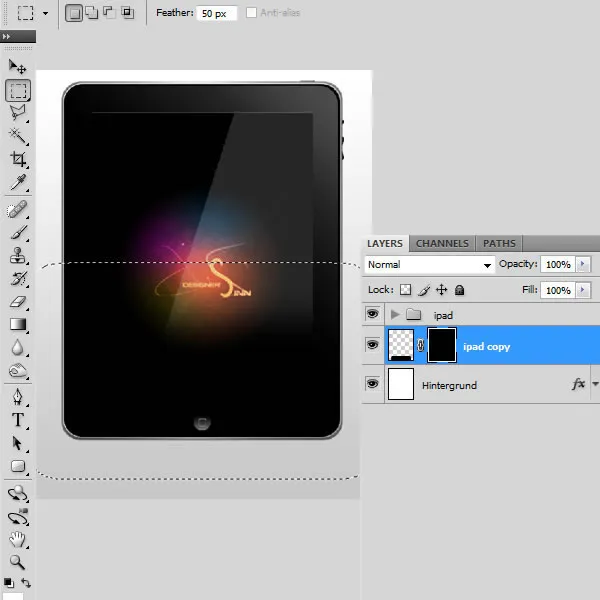
Task: Hide the ipad copy layer
Action: 372,345
